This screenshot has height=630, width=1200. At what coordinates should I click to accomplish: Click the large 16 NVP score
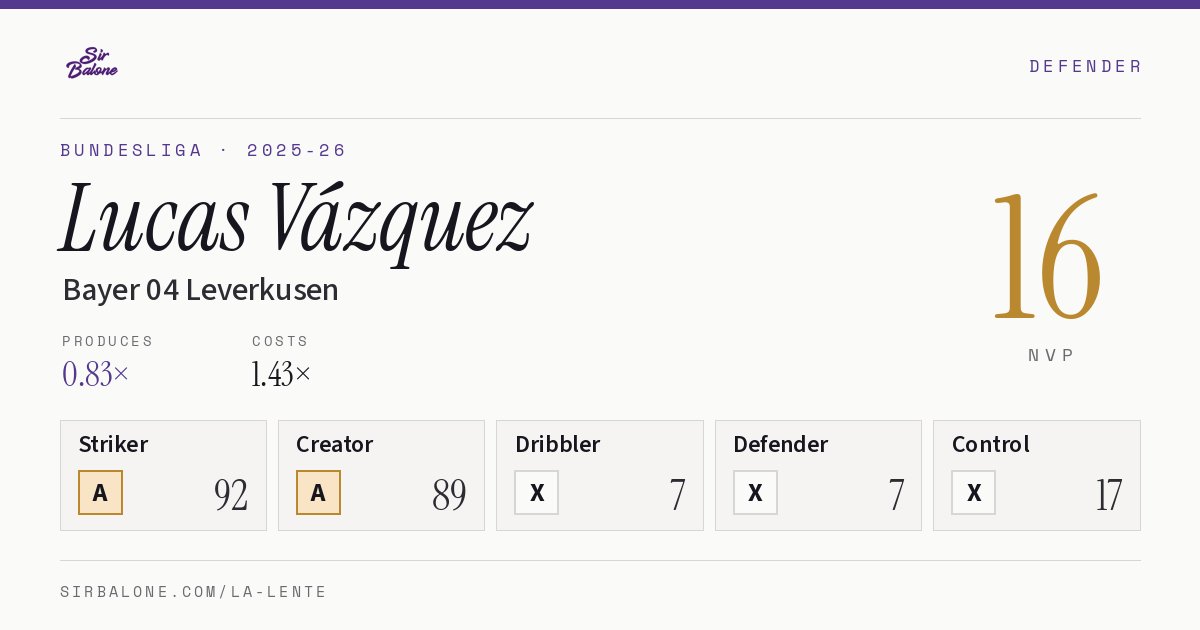(x=1047, y=257)
